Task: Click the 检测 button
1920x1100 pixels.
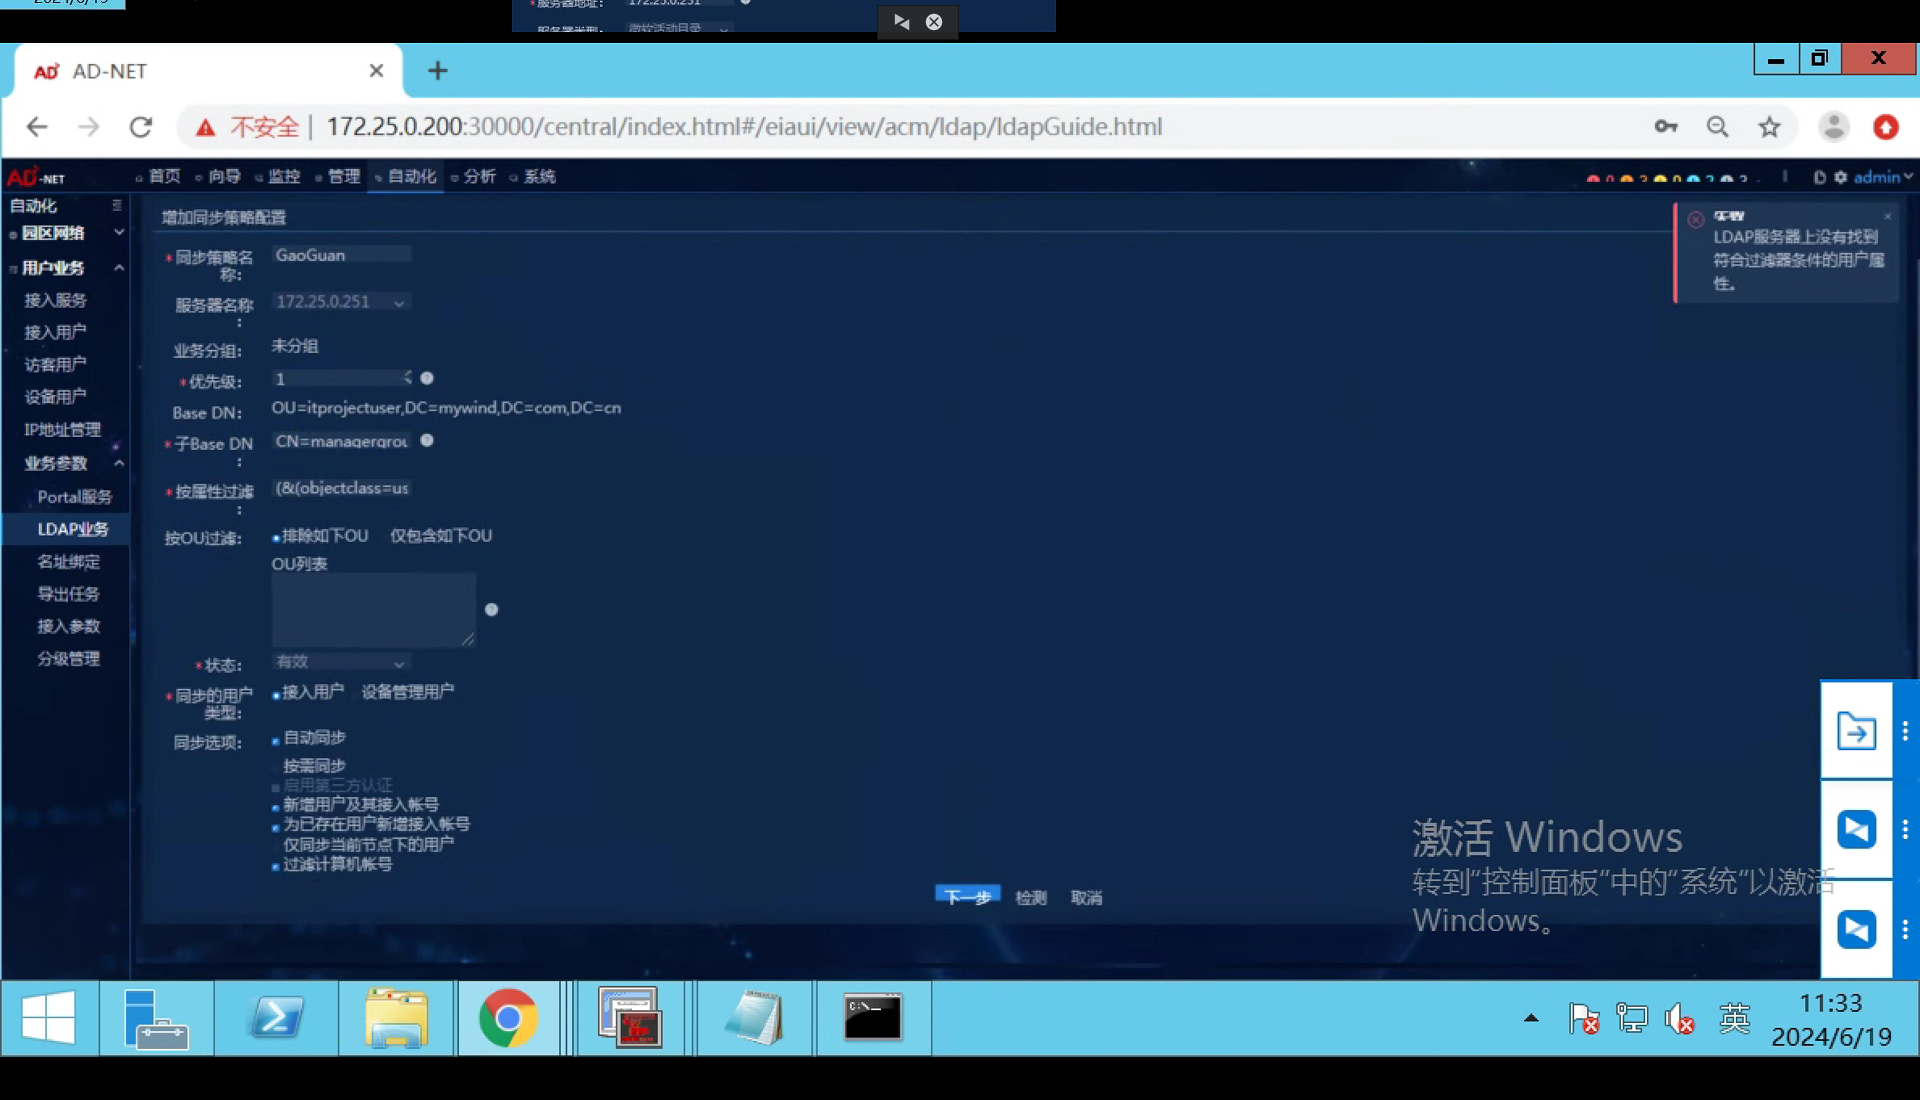Action: [1030, 898]
